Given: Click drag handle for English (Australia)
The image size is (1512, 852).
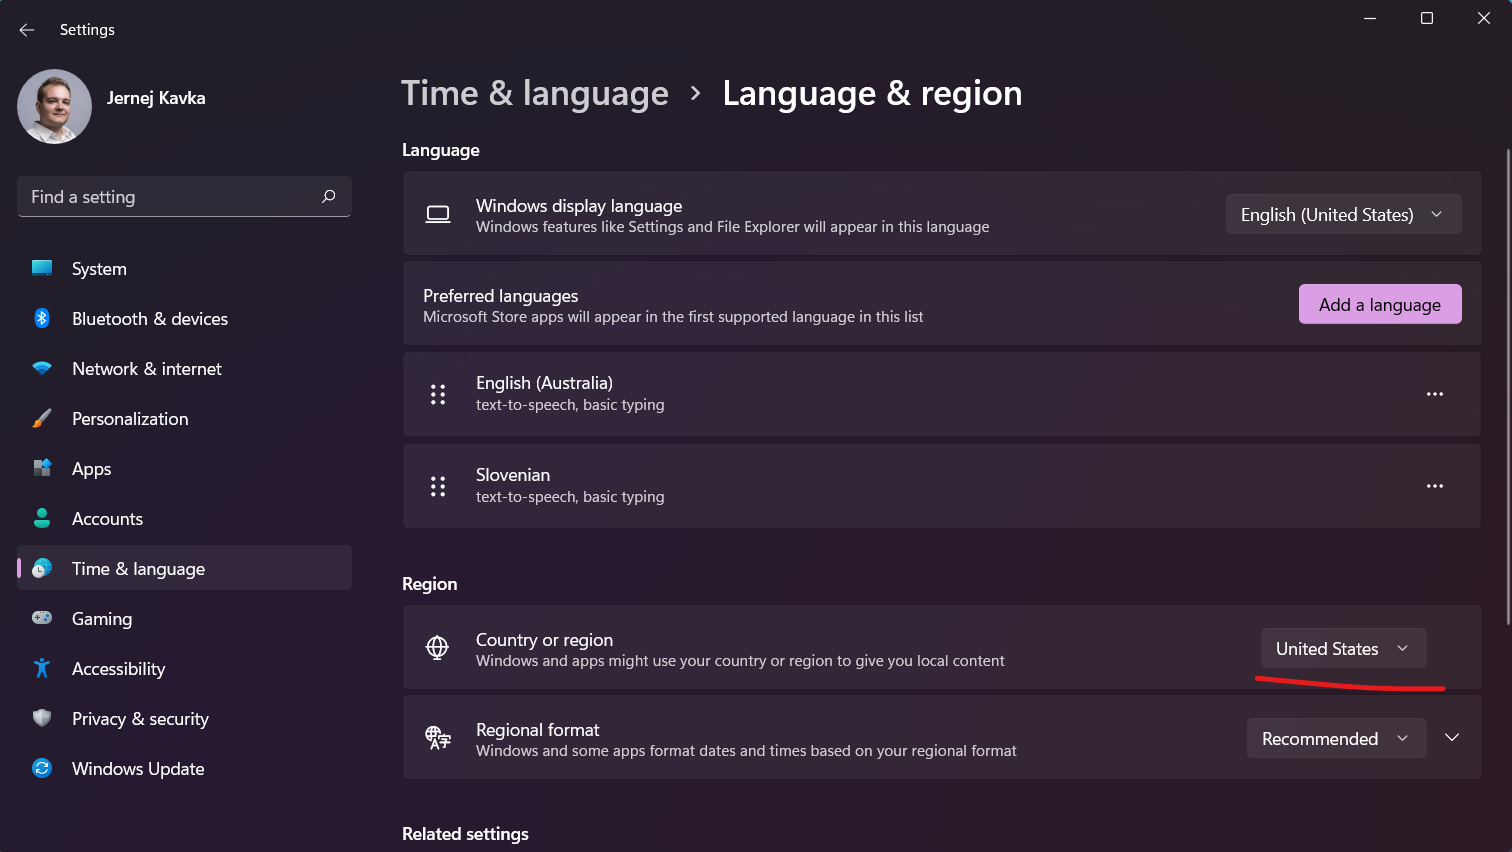Looking at the screenshot, I should pos(438,394).
